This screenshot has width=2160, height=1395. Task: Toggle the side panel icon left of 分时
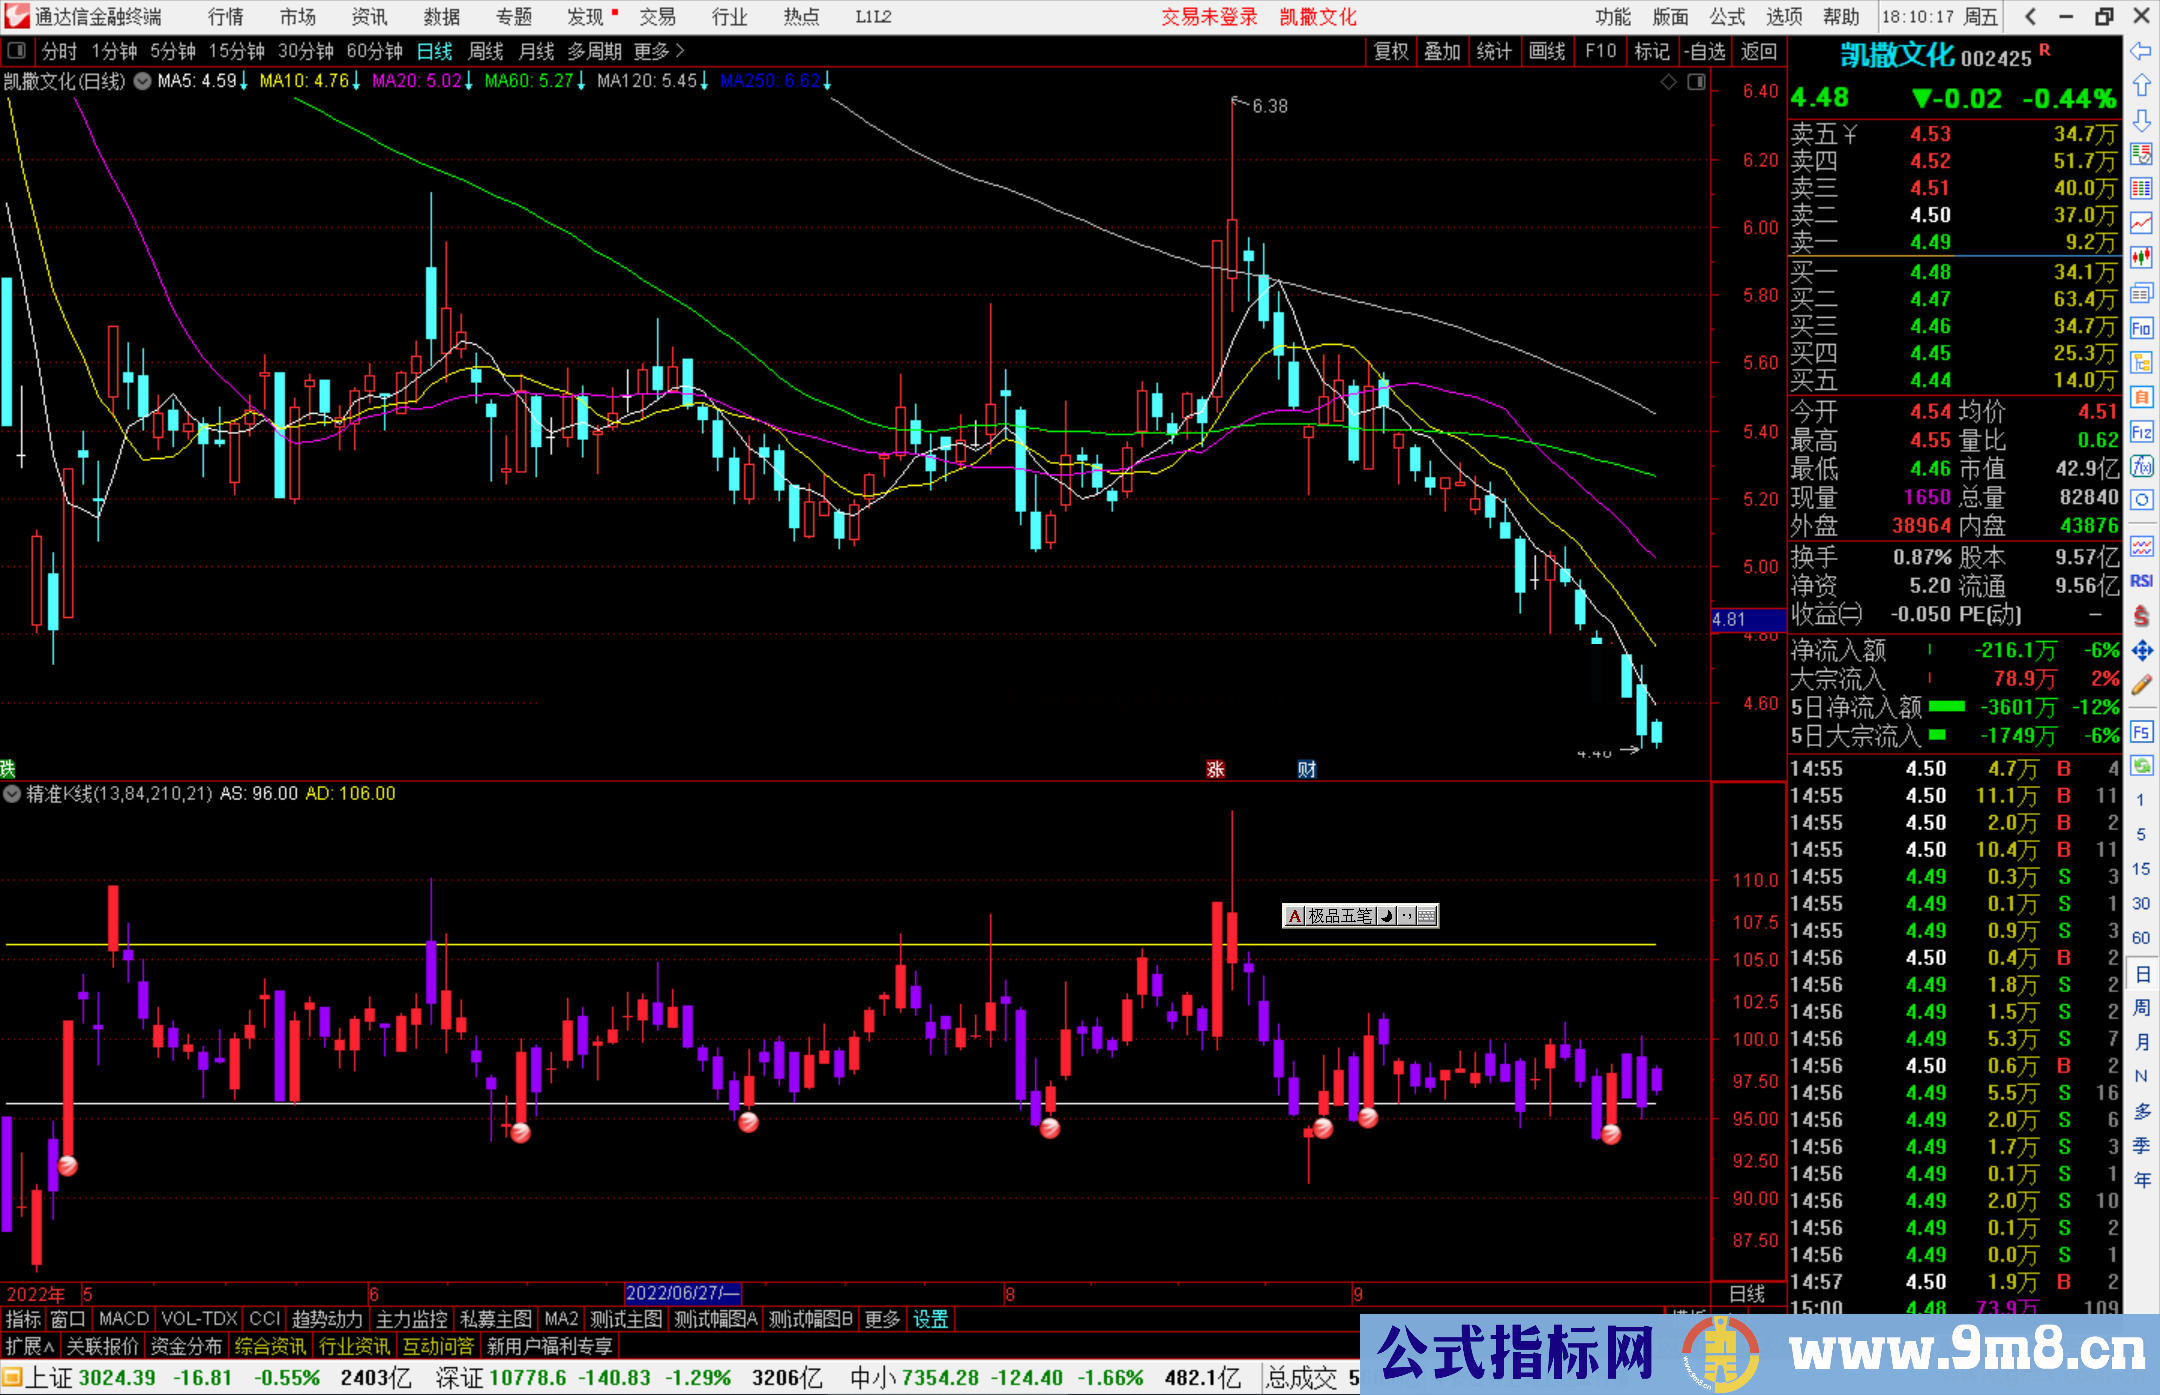[17, 51]
